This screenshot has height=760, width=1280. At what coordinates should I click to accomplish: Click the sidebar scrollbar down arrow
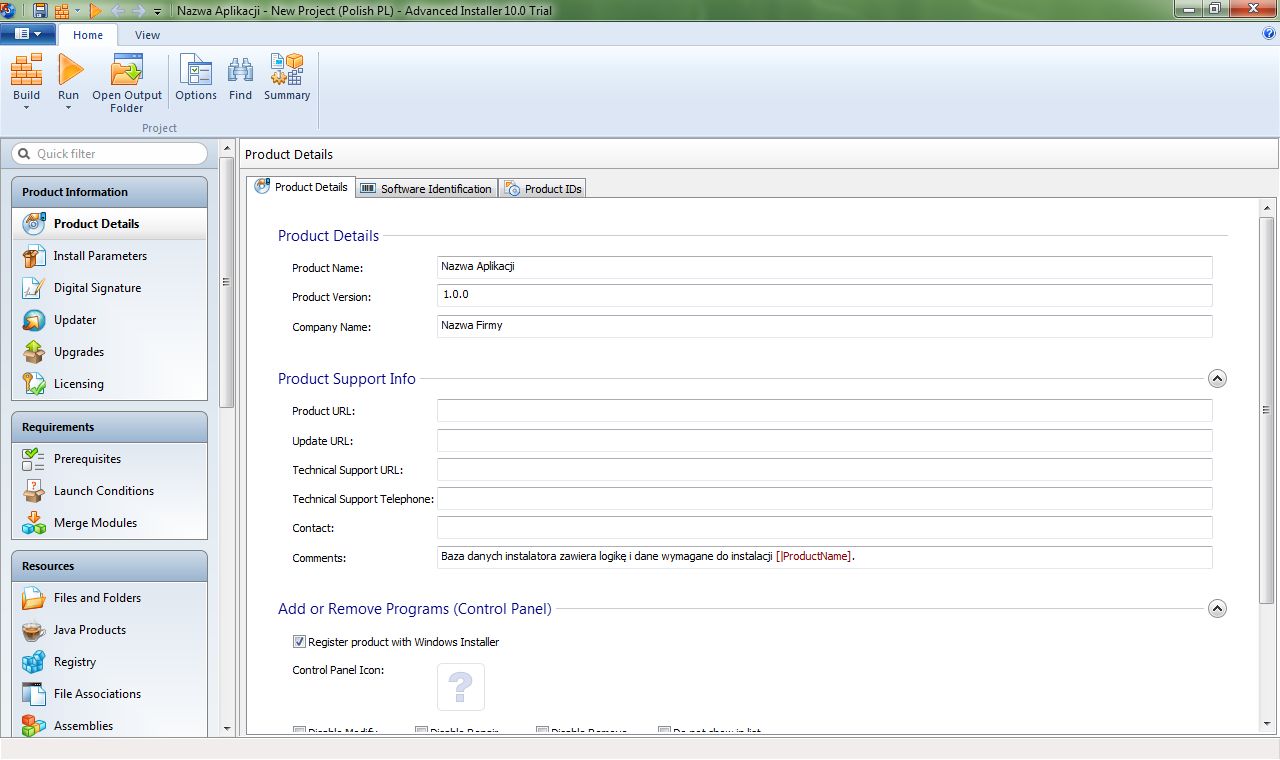(226, 729)
